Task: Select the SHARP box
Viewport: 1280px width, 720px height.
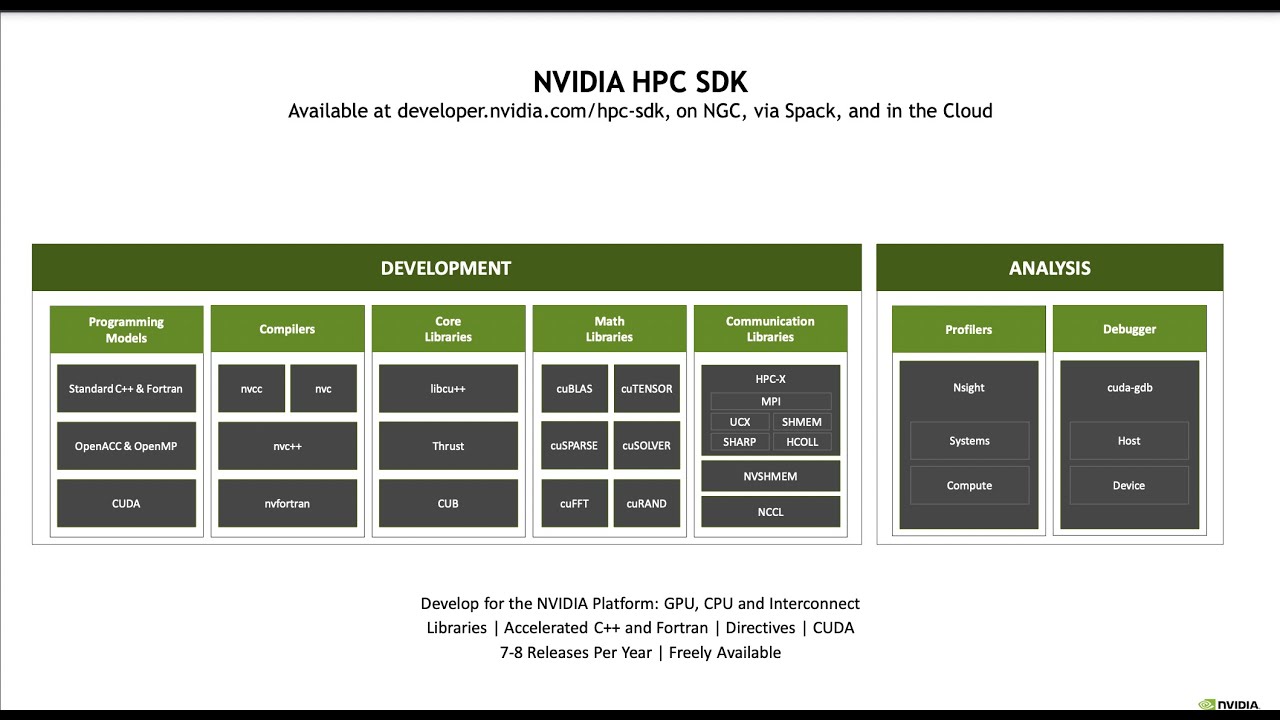Action: [740, 442]
